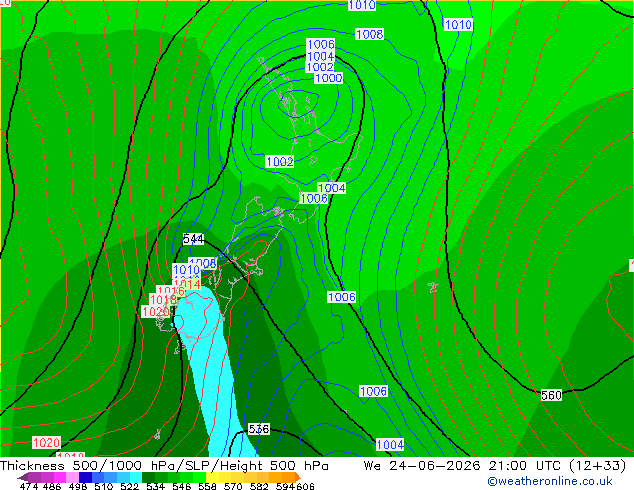This screenshot has width=634, height=490.
Task: Click the legend value 606
Action: (305, 486)
